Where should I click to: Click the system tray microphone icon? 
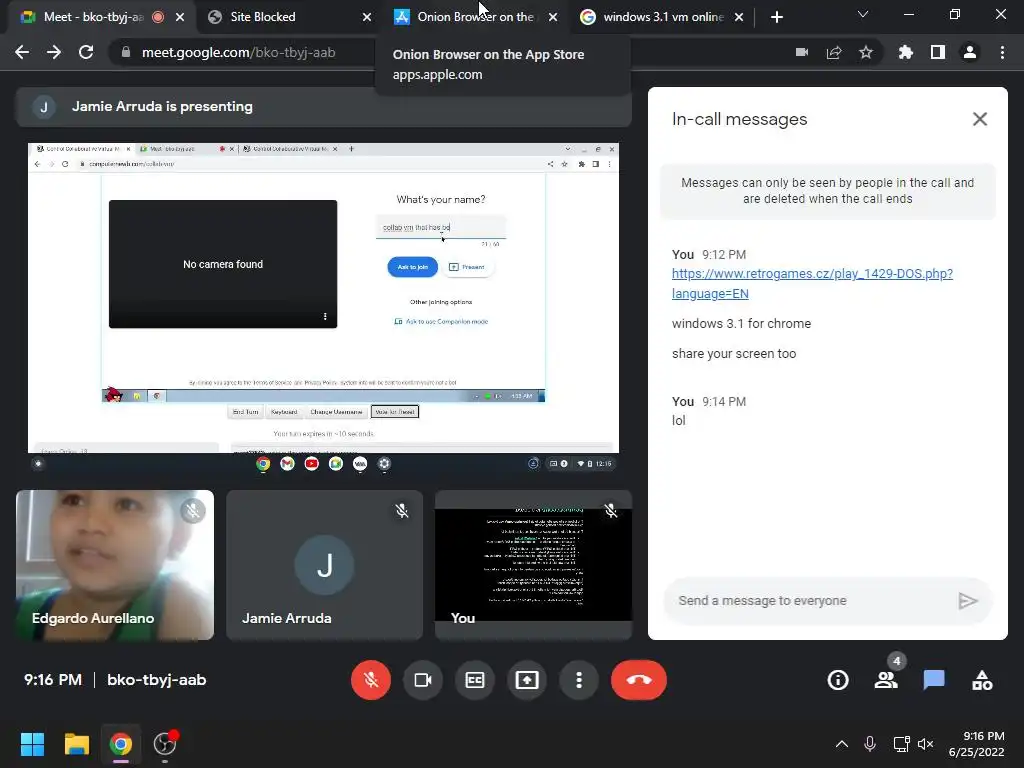pos(870,744)
